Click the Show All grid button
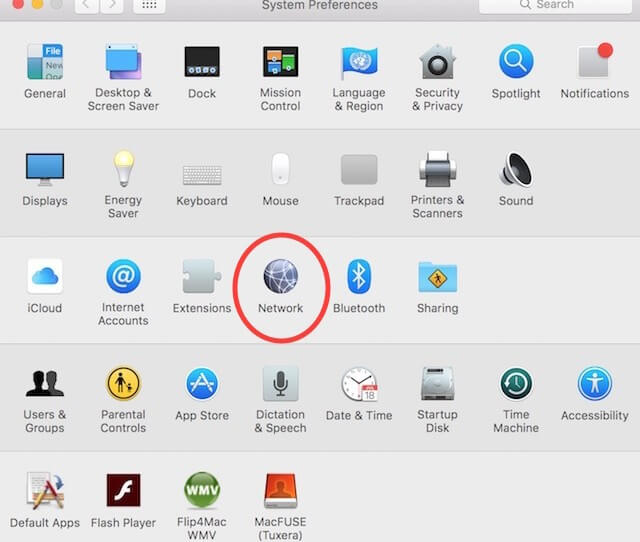This screenshot has width=640, height=542. (x=149, y=5)
